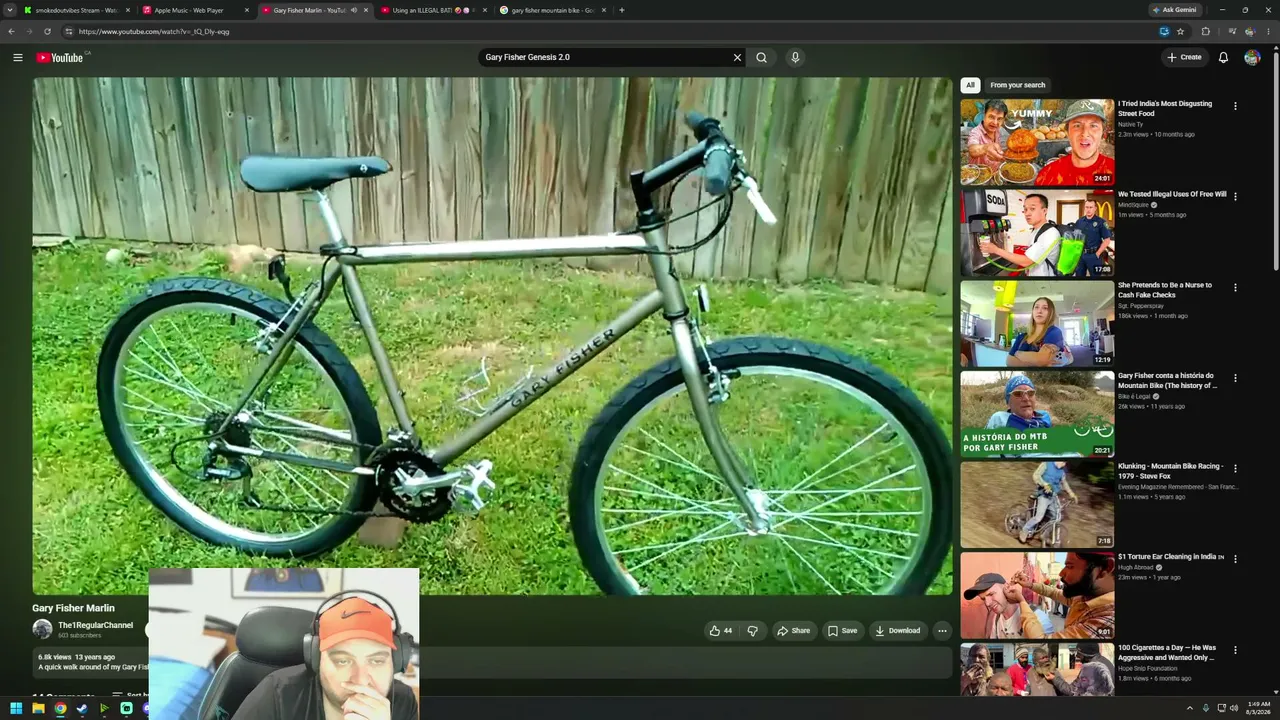This screenshot has width=1280, height=720.
Task: Open the YouTube guide hamburger menu
Action: (x=17, y=57)
